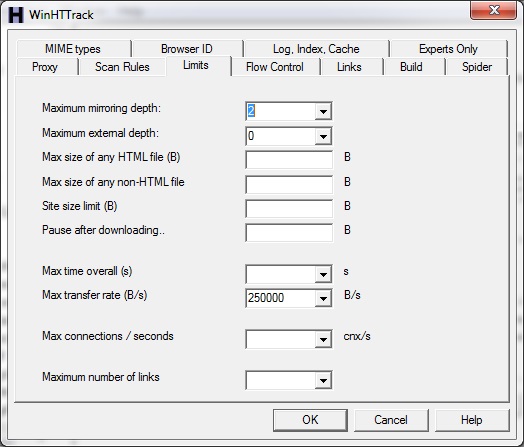Viewport: 524px width, 447px height.
Task: Confirm settings with OK button
Action: coord(310,420)
